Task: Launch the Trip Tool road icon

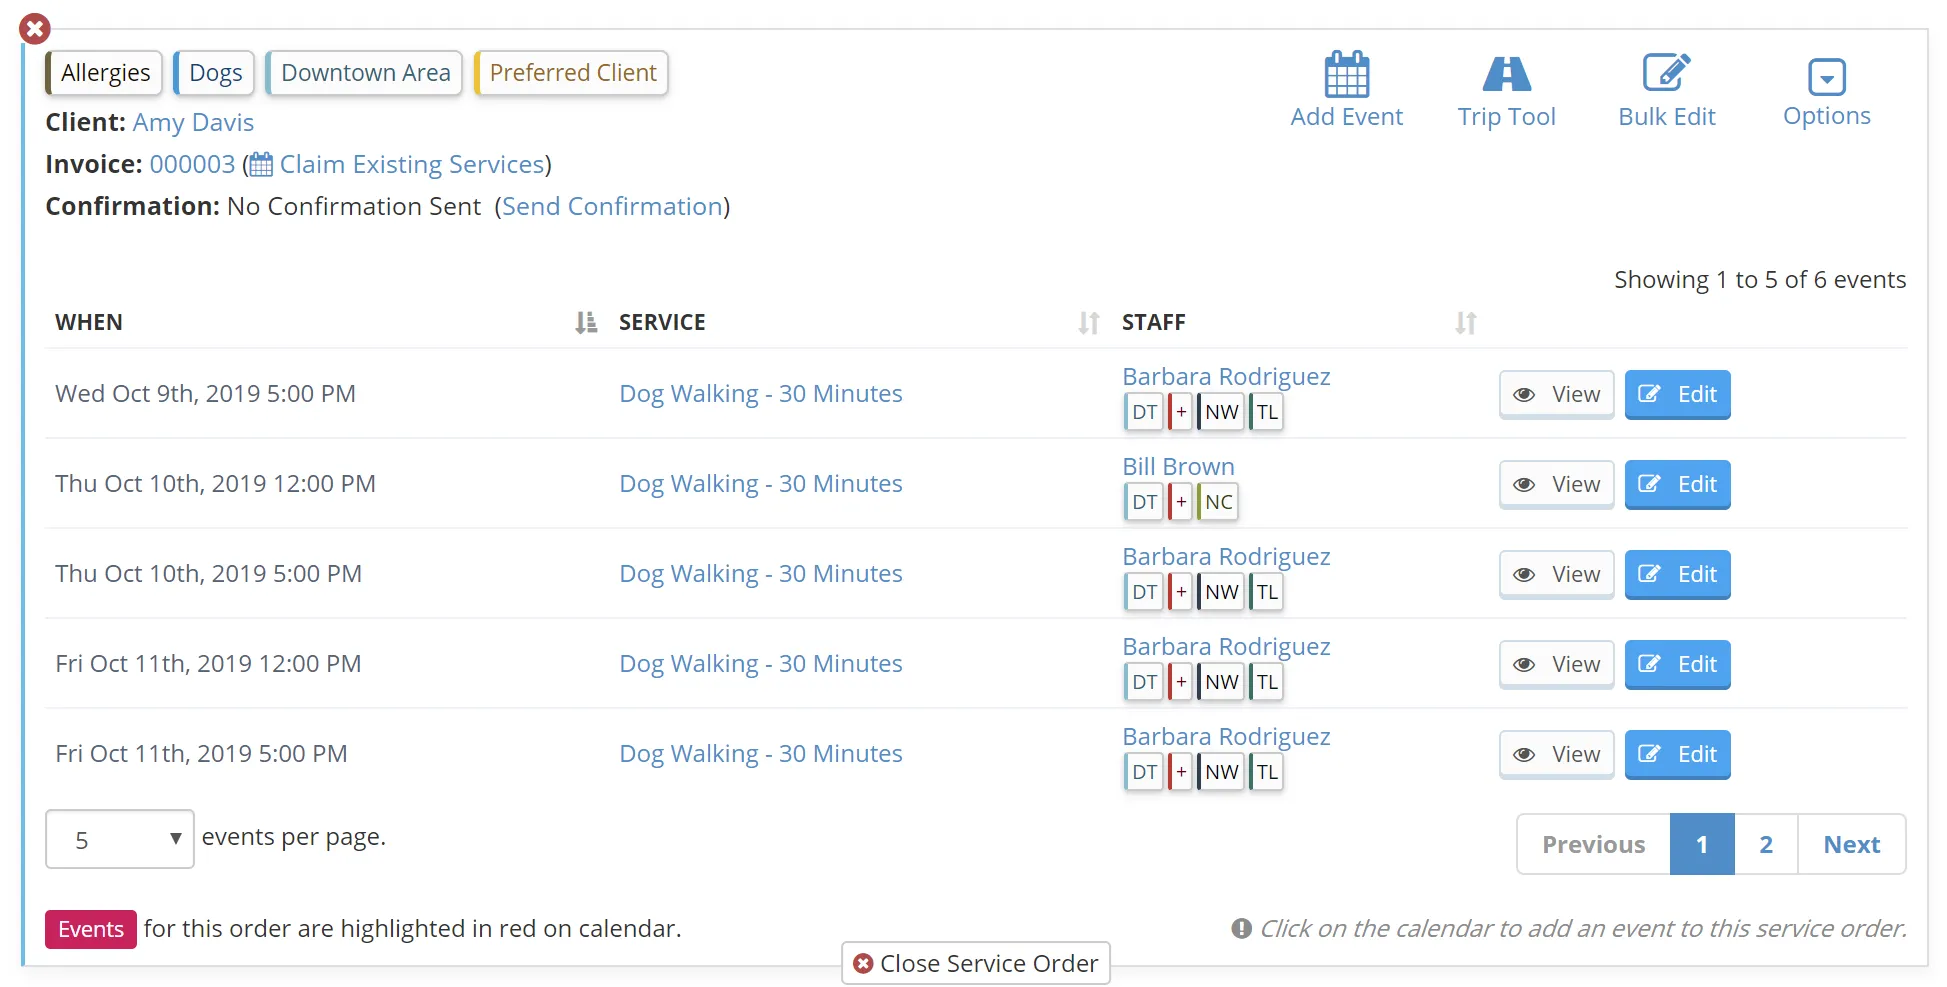Action: pyautogui.click(x=1506, y=74)
